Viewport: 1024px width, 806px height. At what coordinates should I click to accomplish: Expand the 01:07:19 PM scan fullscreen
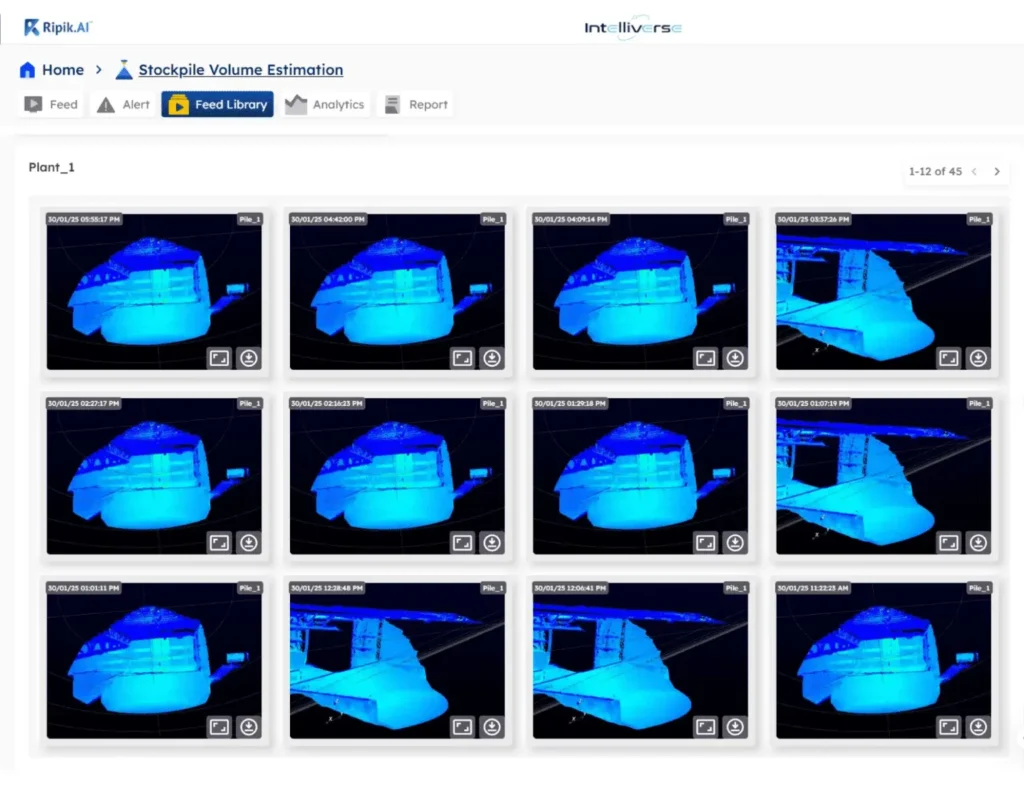[948, 542]
